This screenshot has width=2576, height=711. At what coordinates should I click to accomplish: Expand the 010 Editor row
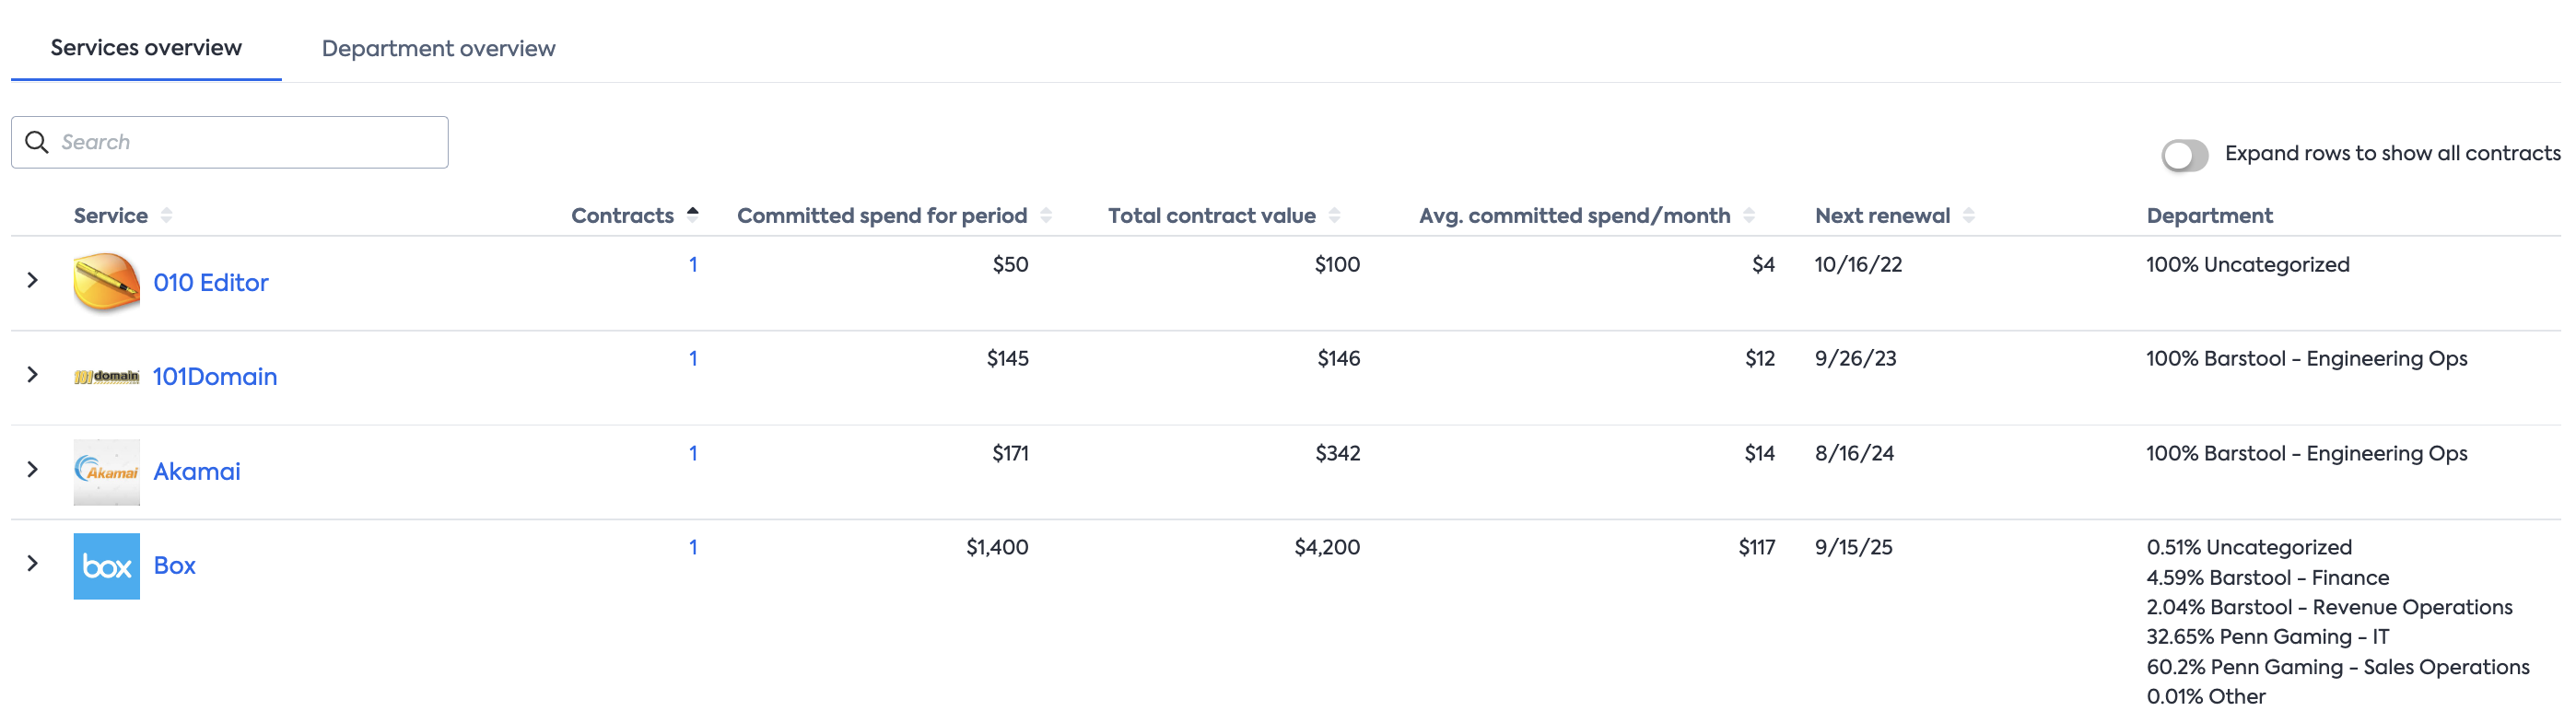pos(33,280)
